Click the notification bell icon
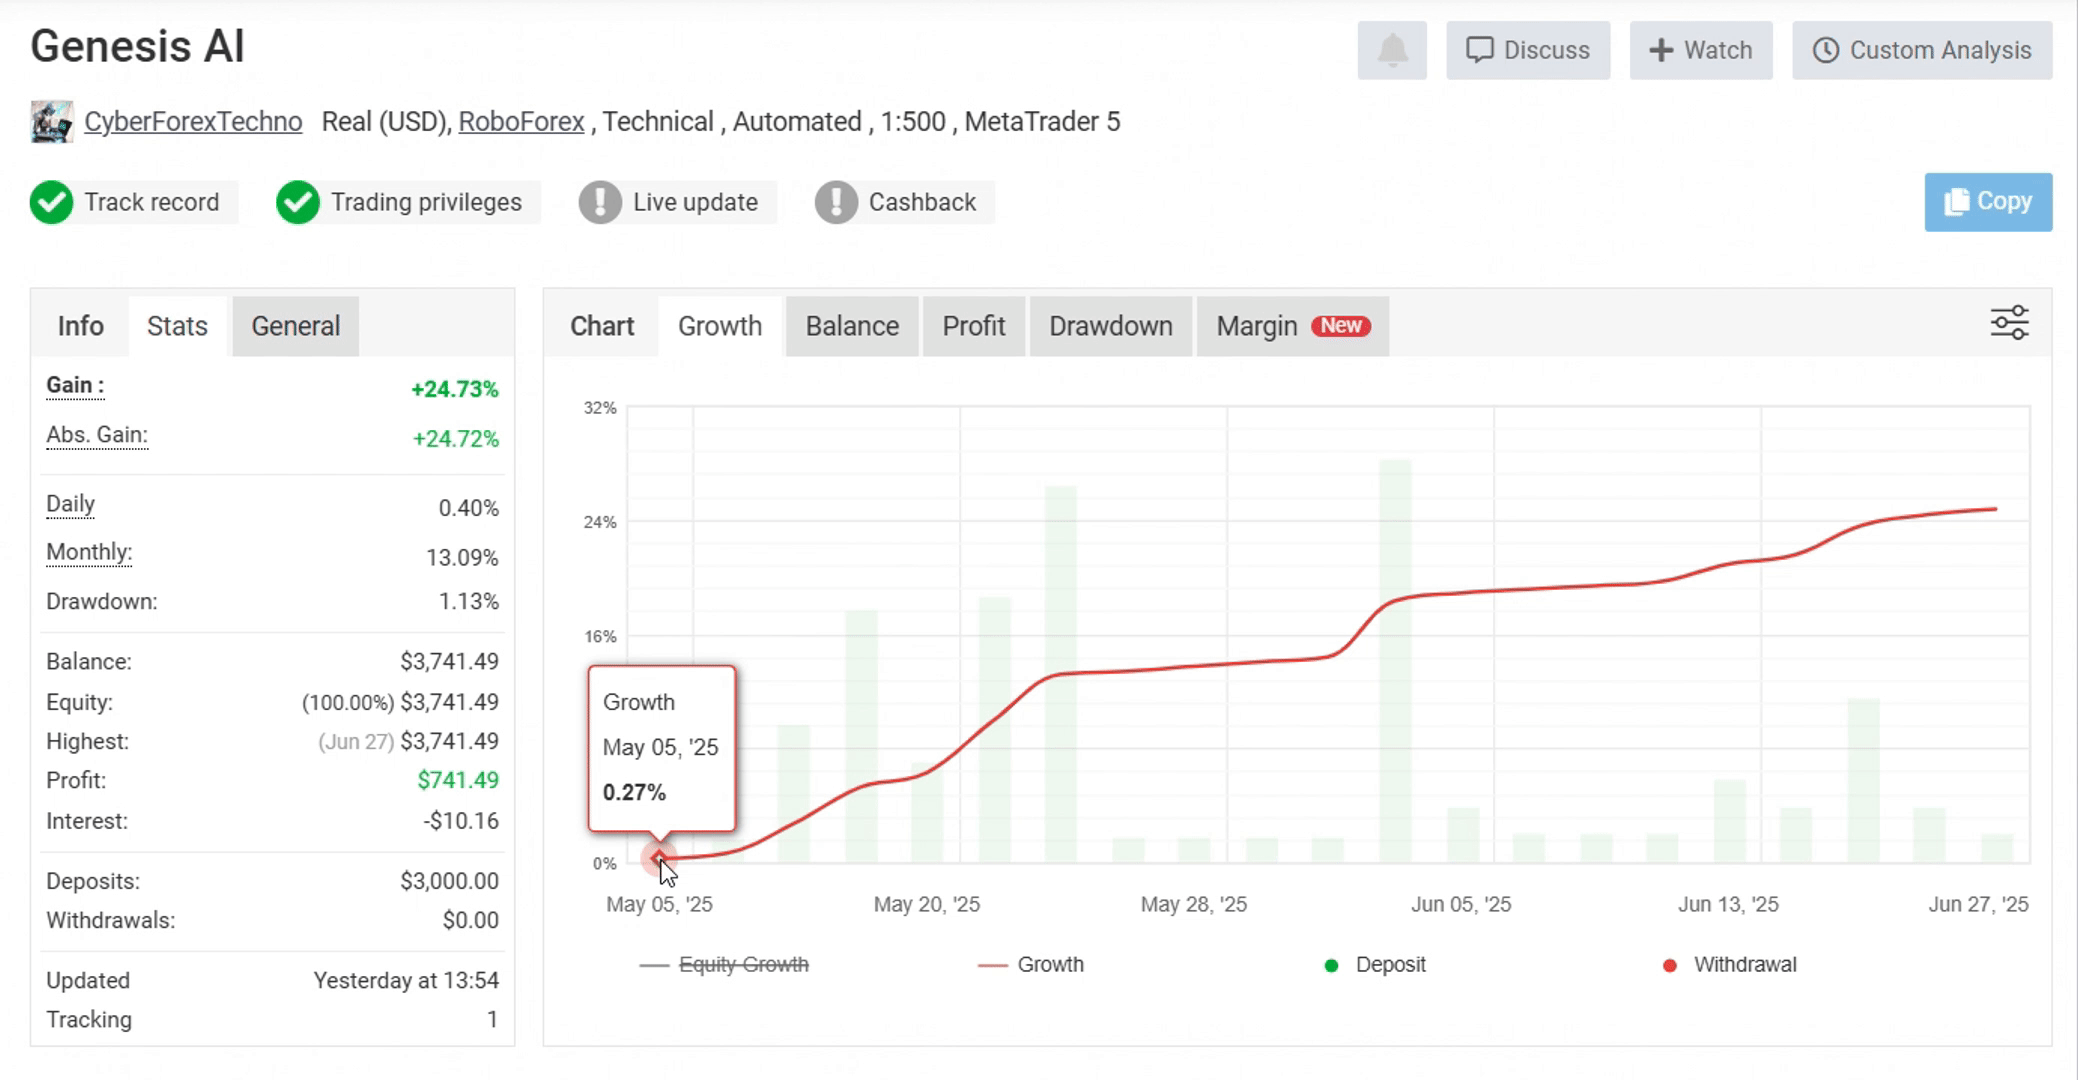This screenshot has height=1080, width=2078. coord(1392,50)
